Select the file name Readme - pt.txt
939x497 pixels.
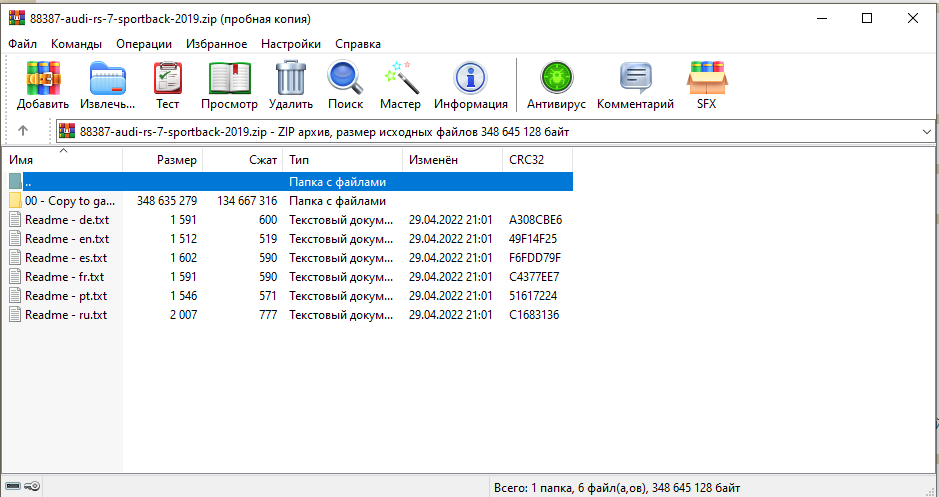coord(66,296)
